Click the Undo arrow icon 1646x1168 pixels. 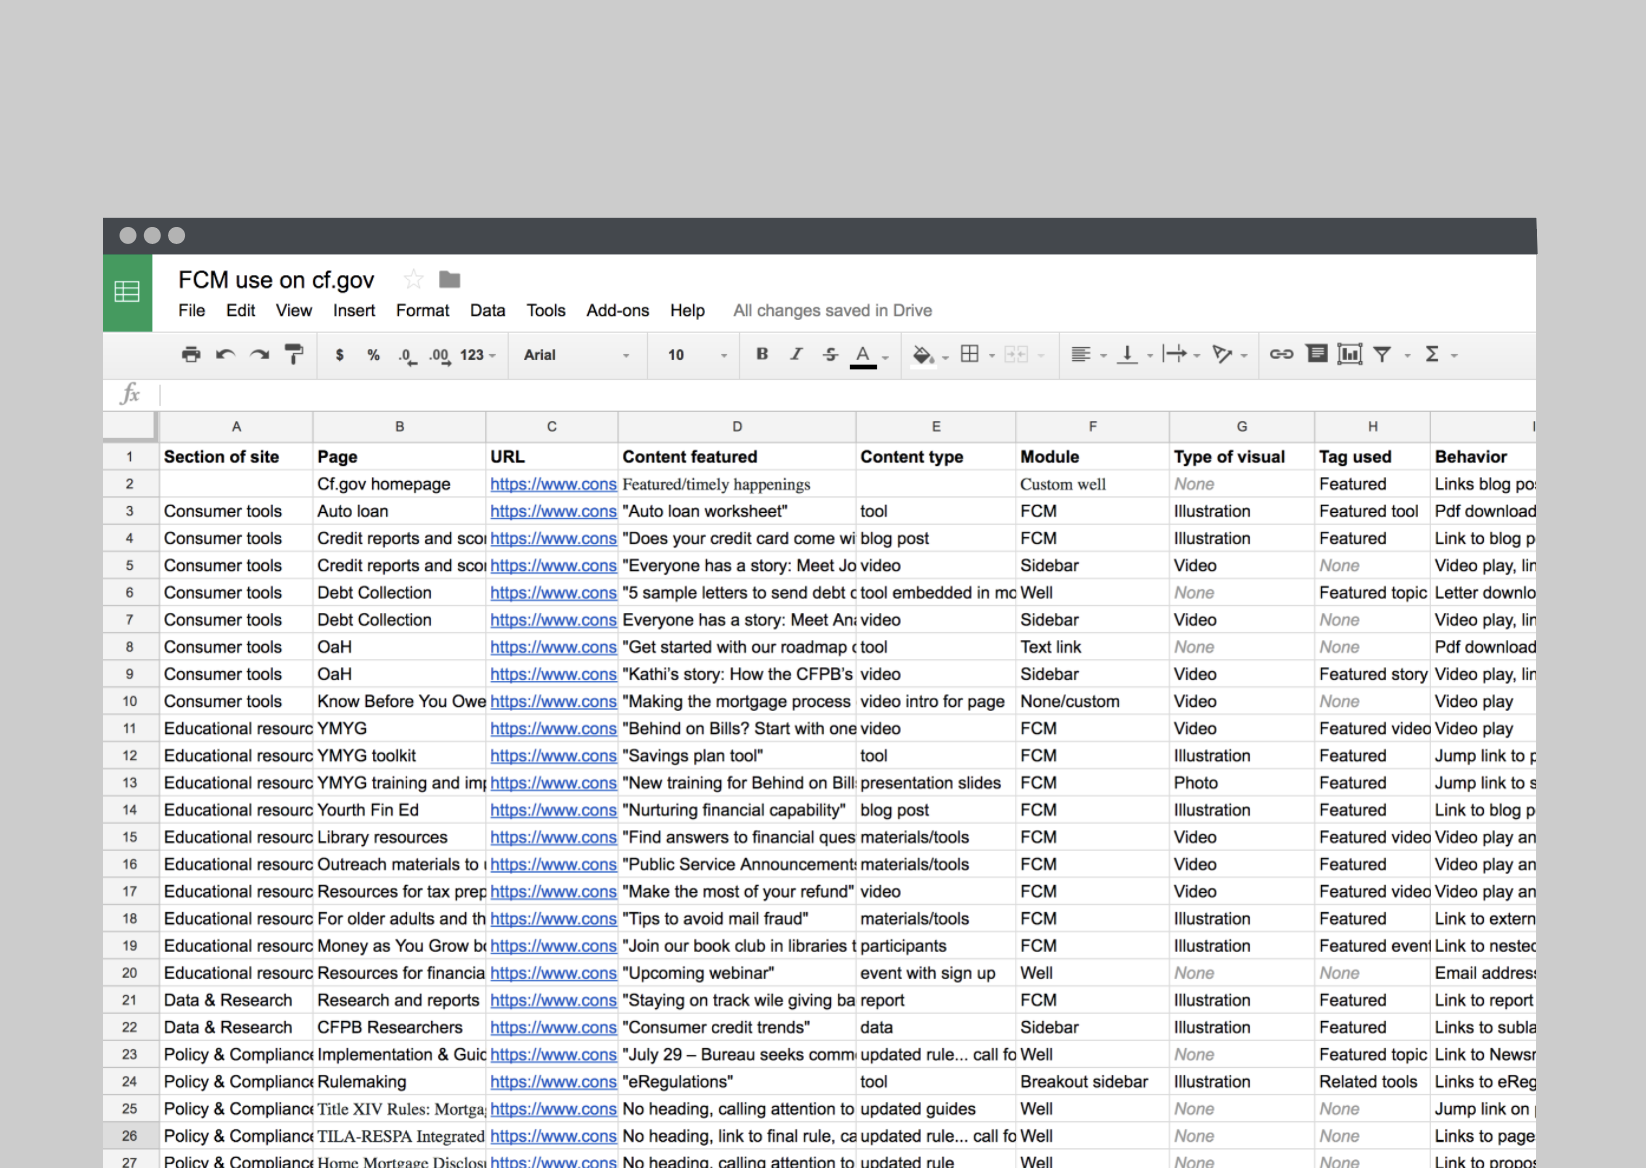coord(225,354)
